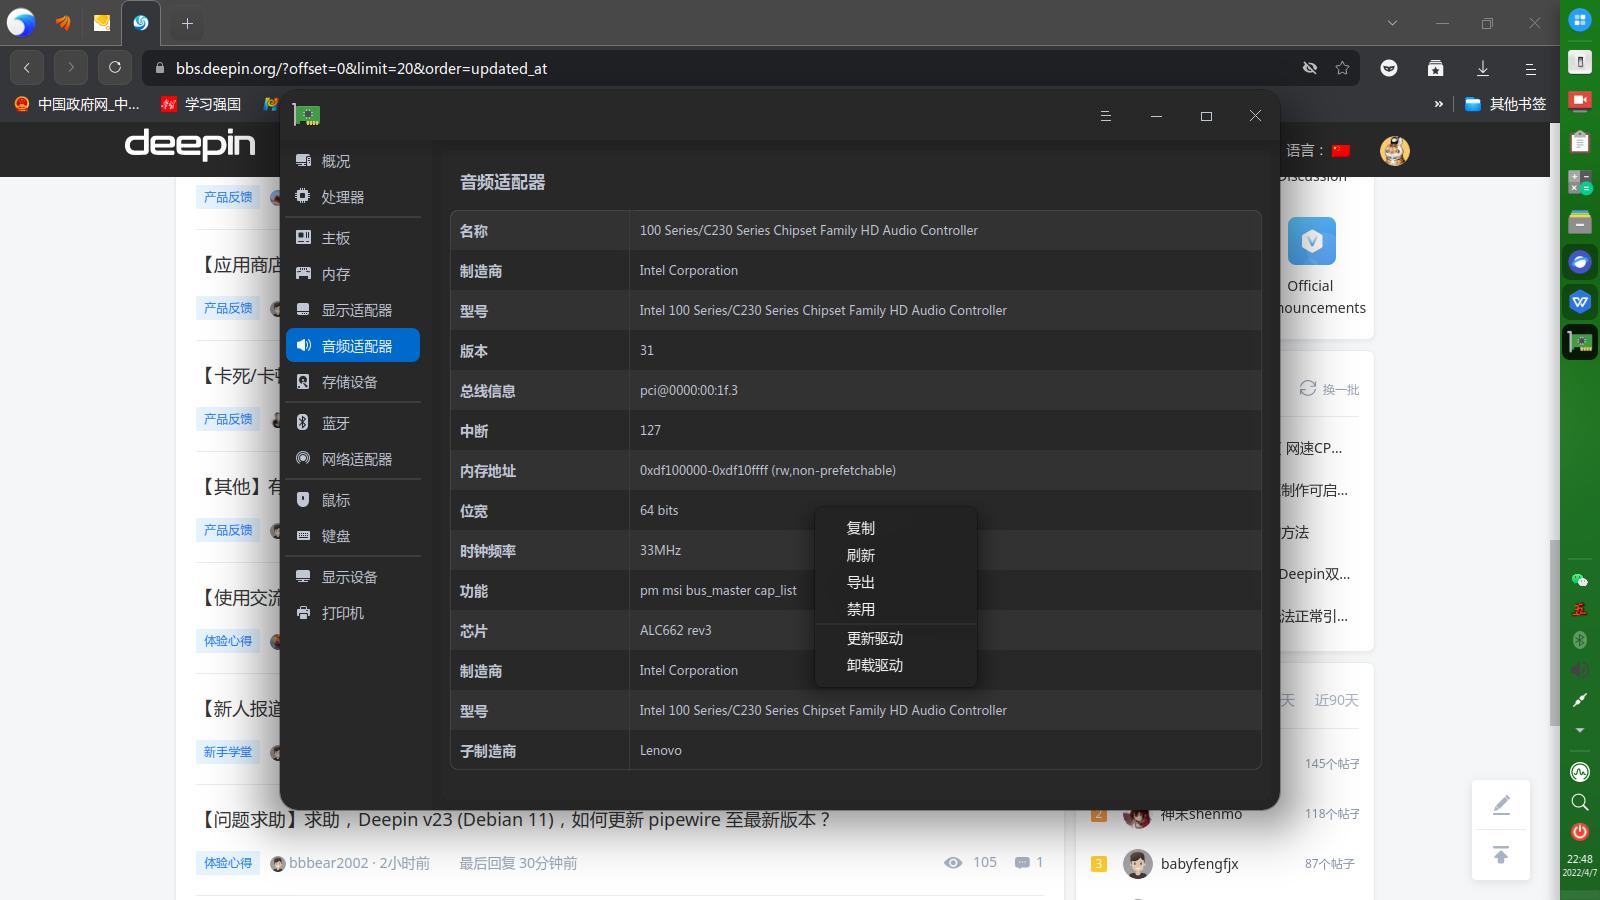Click the red power icon in dock
Screen dimensions: 1600x900
1580,831
